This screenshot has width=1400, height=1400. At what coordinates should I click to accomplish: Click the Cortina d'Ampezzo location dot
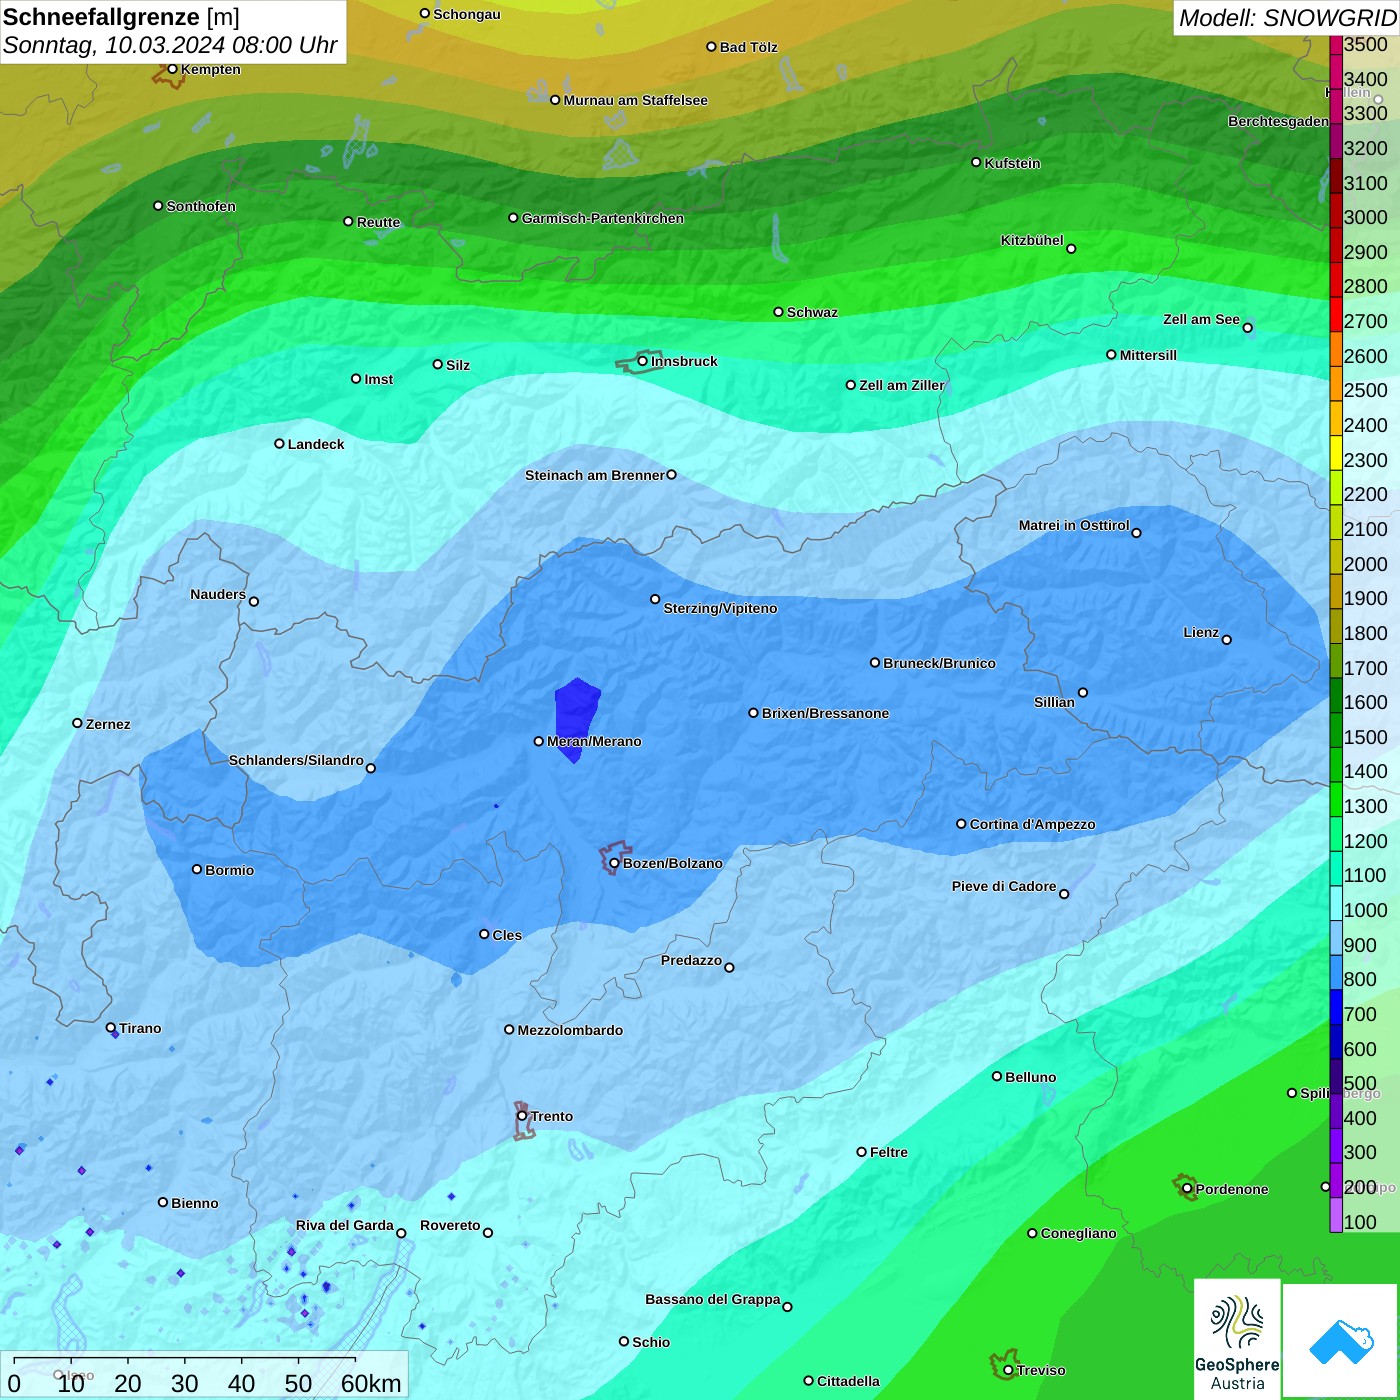pos(961,824)
